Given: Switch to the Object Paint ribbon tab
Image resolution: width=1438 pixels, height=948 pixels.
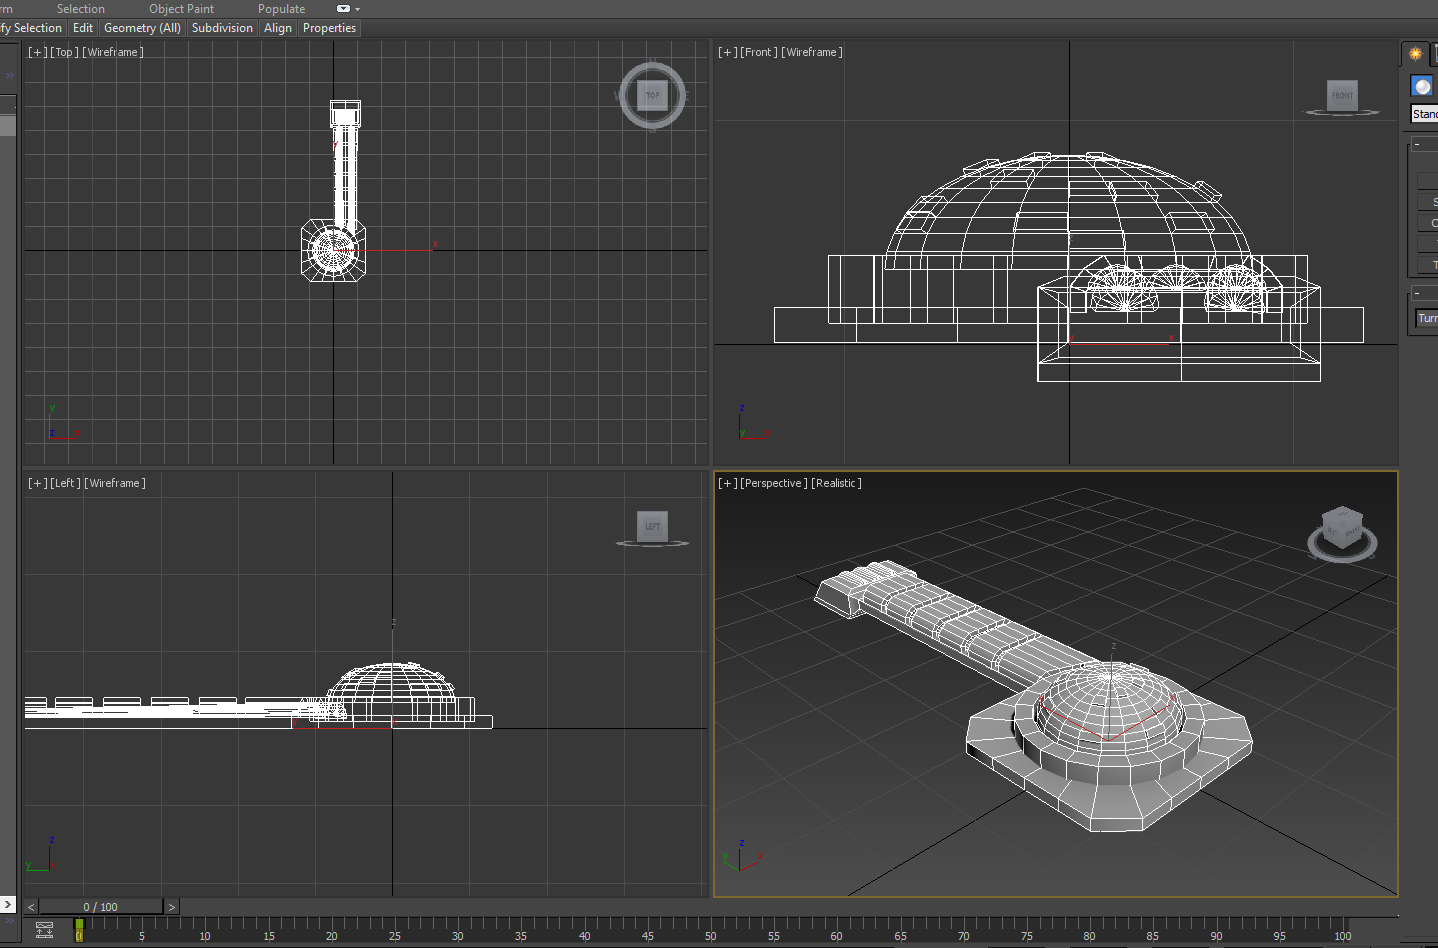Looking at the screenshot, I should [x=181, y=9].
